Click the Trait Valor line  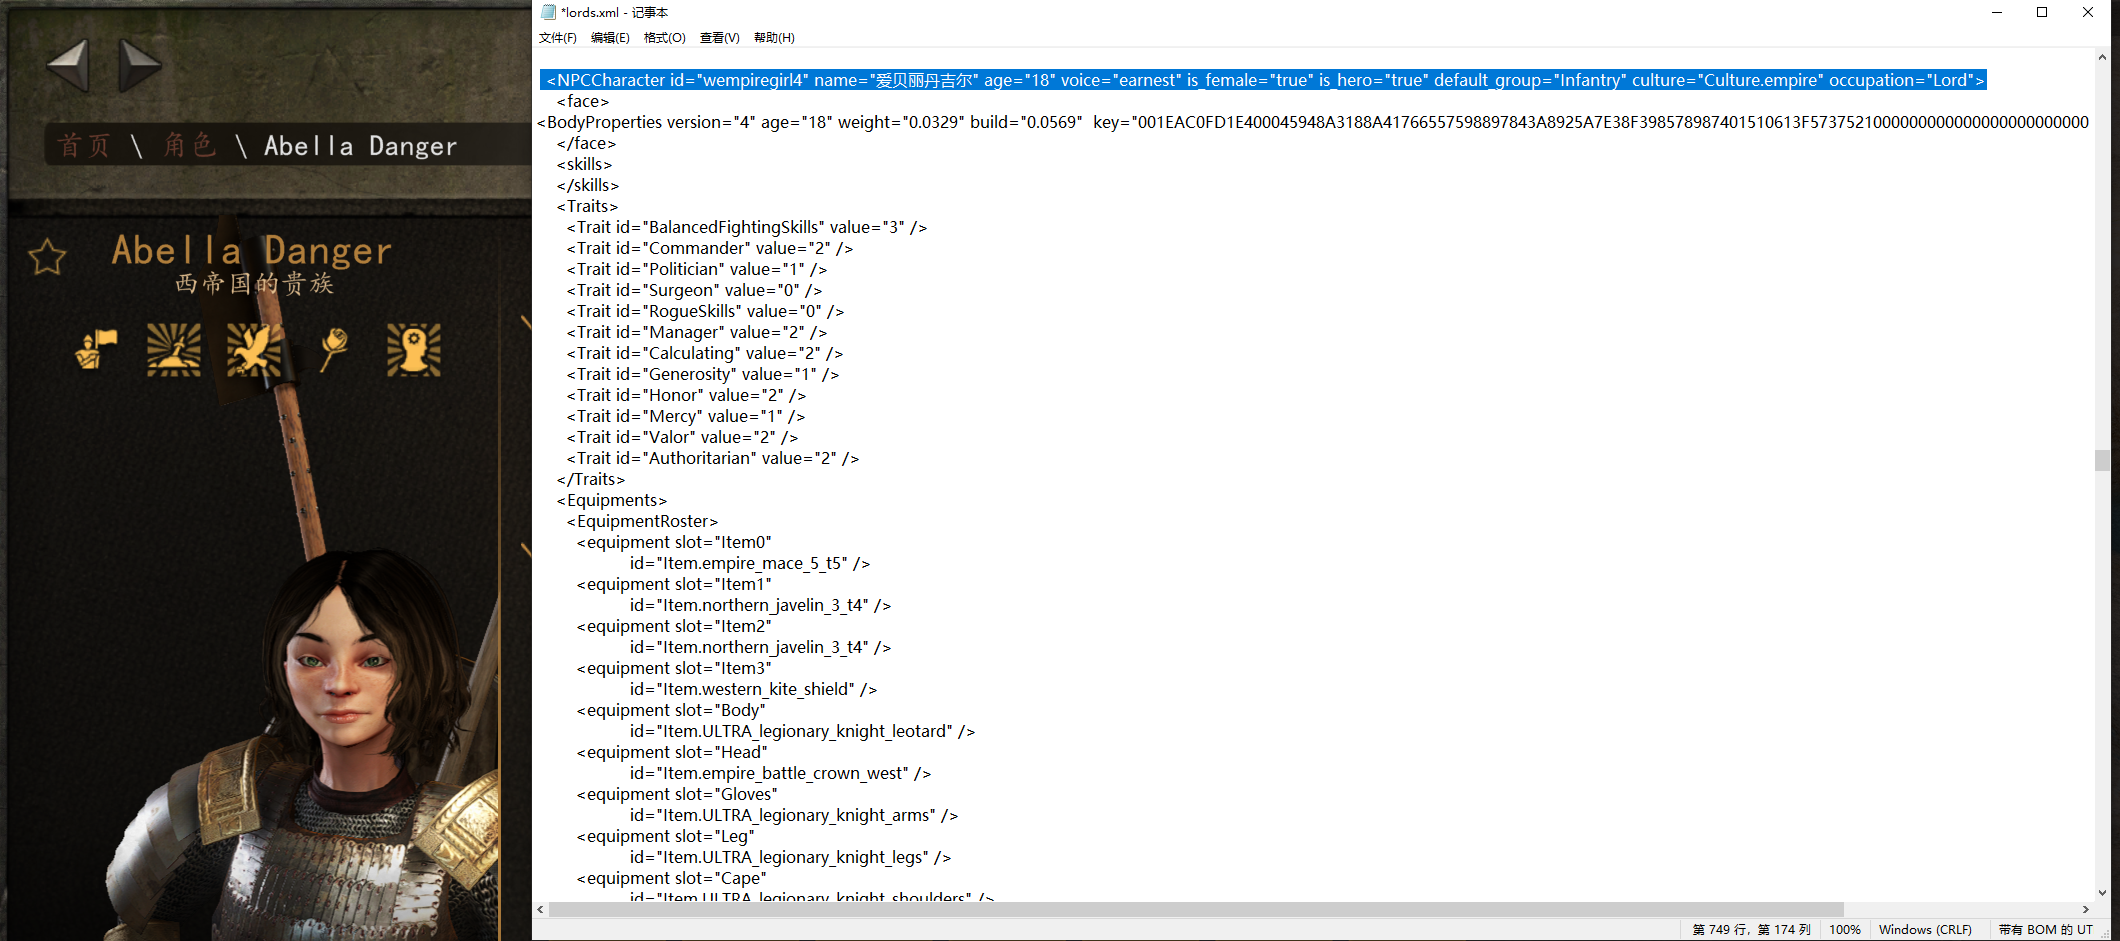point(682,437)
